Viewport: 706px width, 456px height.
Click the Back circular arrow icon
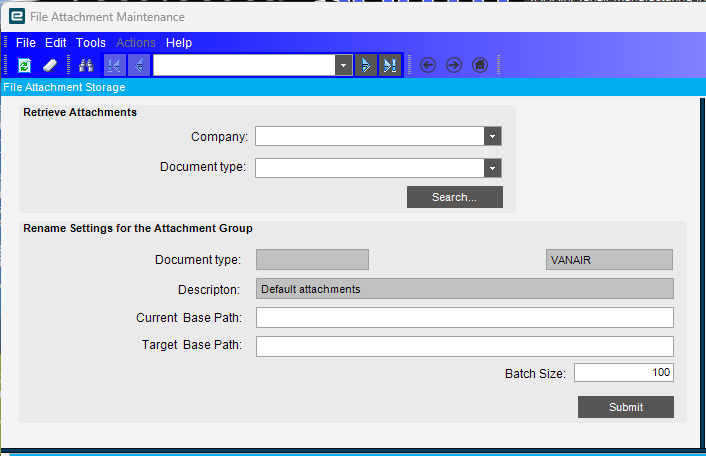tap(428, 65)
